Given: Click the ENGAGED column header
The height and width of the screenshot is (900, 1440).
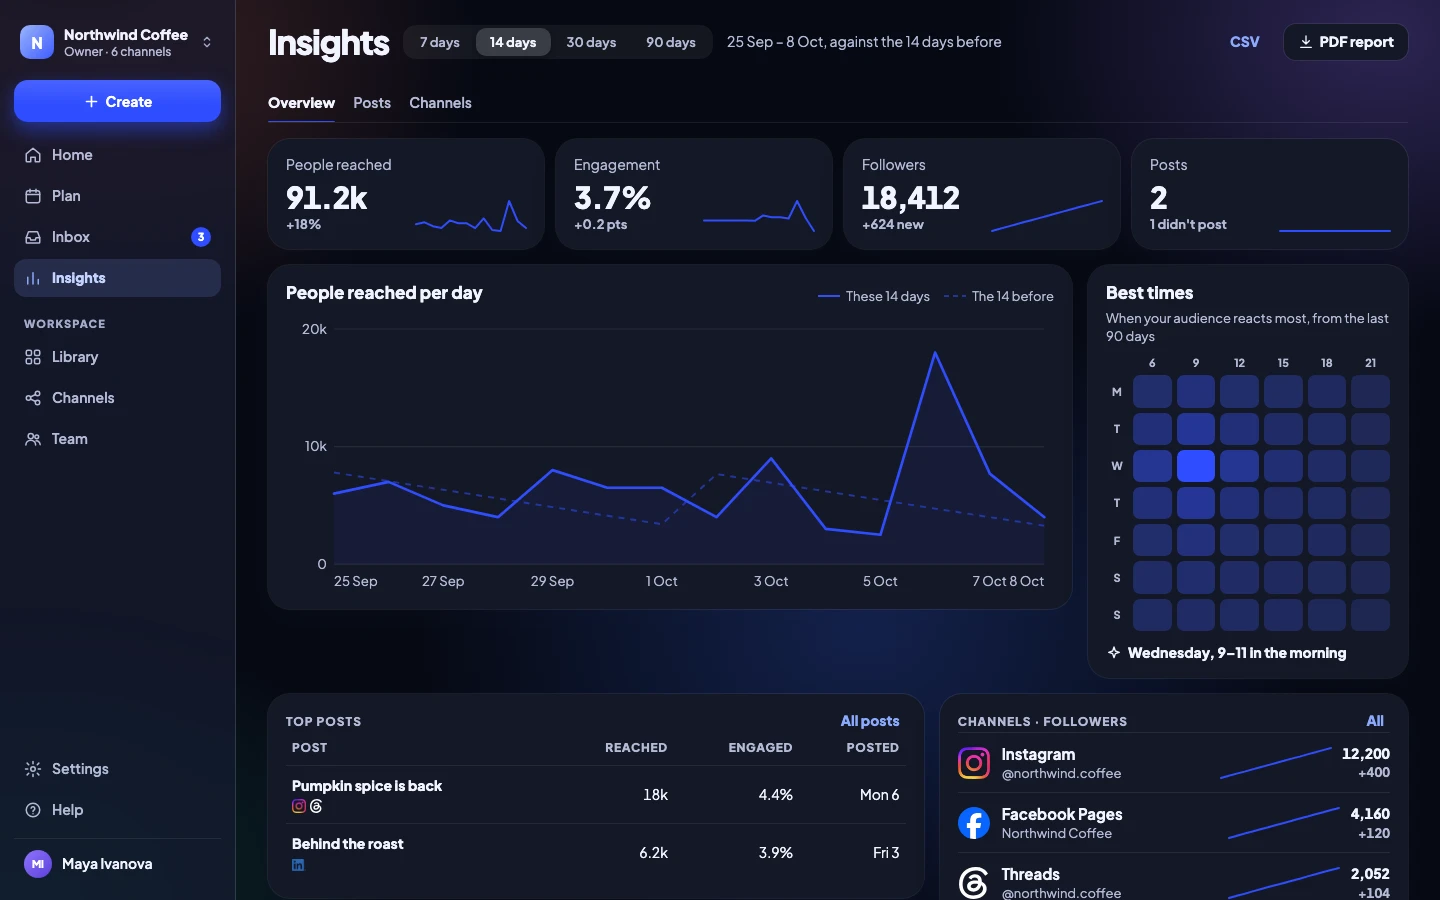Looking at the screenshot, I should tap(760, 748).
